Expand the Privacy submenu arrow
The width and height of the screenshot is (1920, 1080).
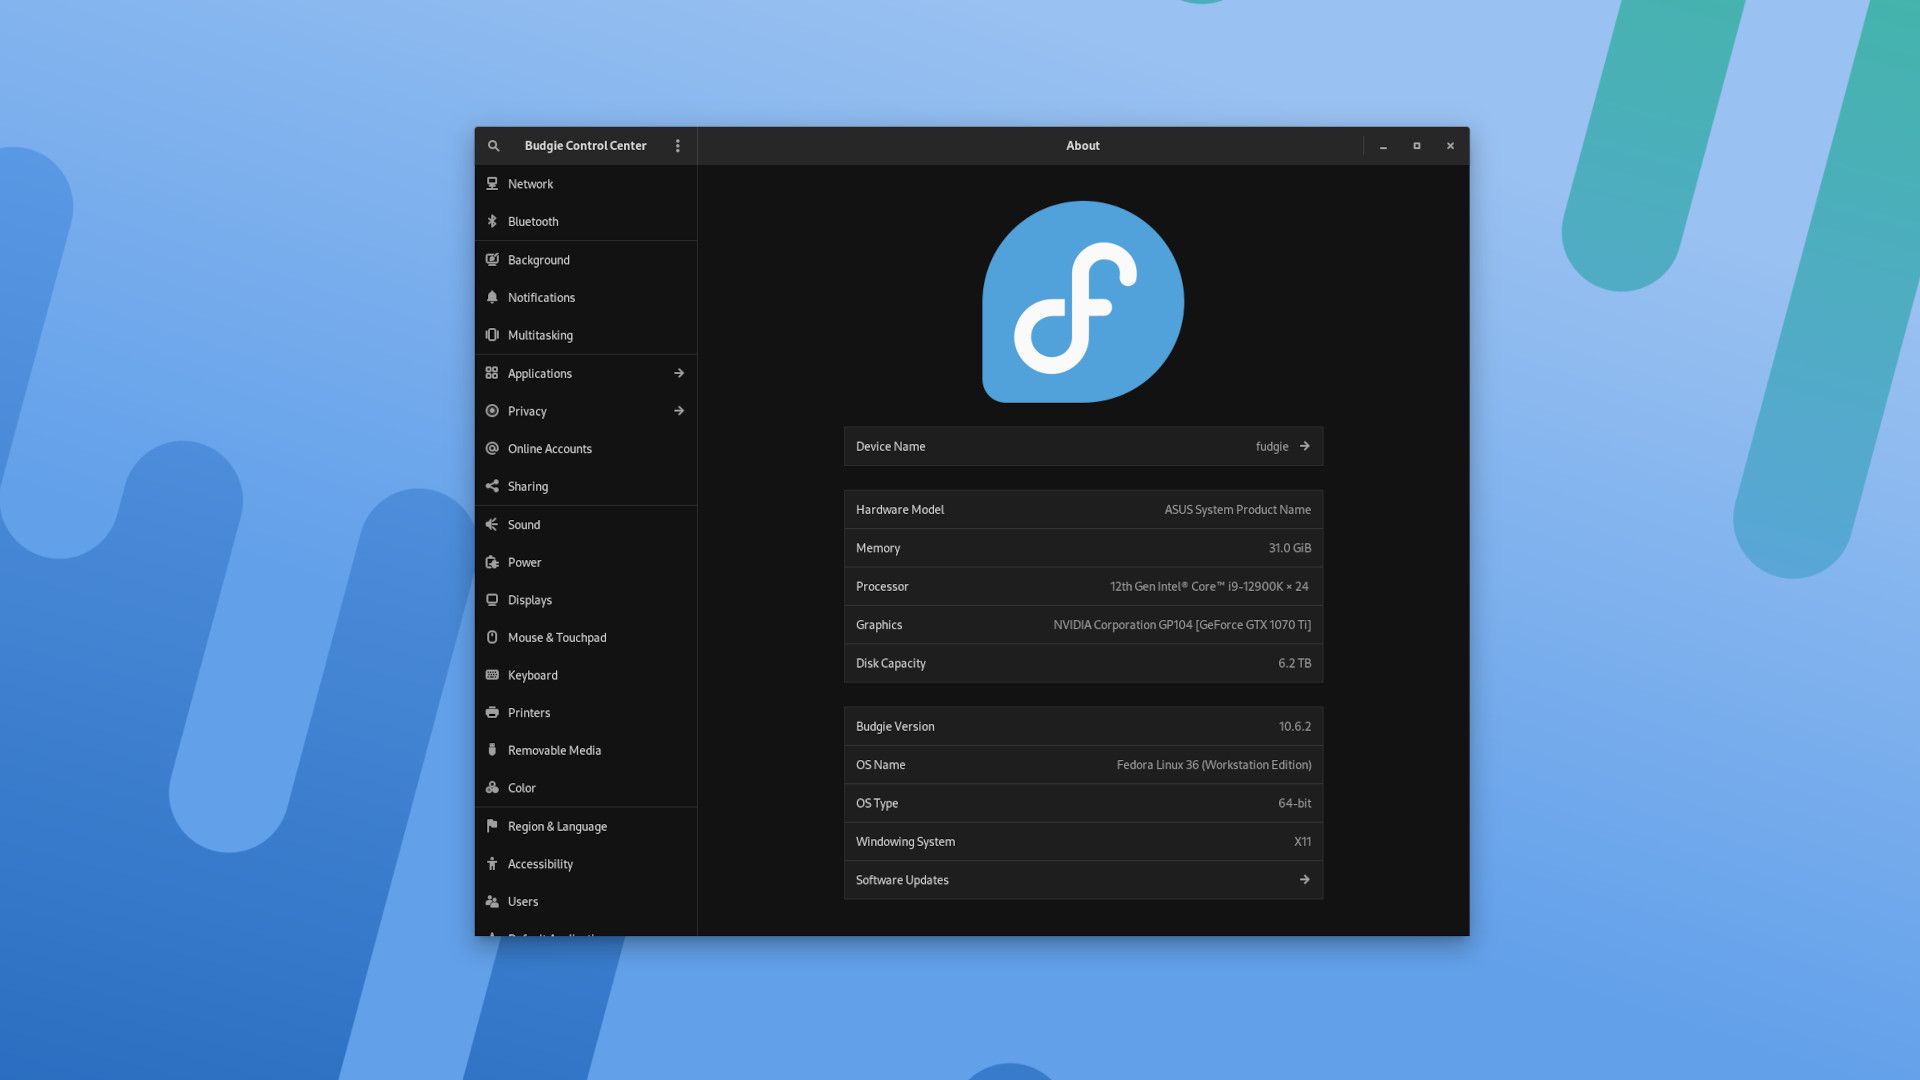(679, 411)
